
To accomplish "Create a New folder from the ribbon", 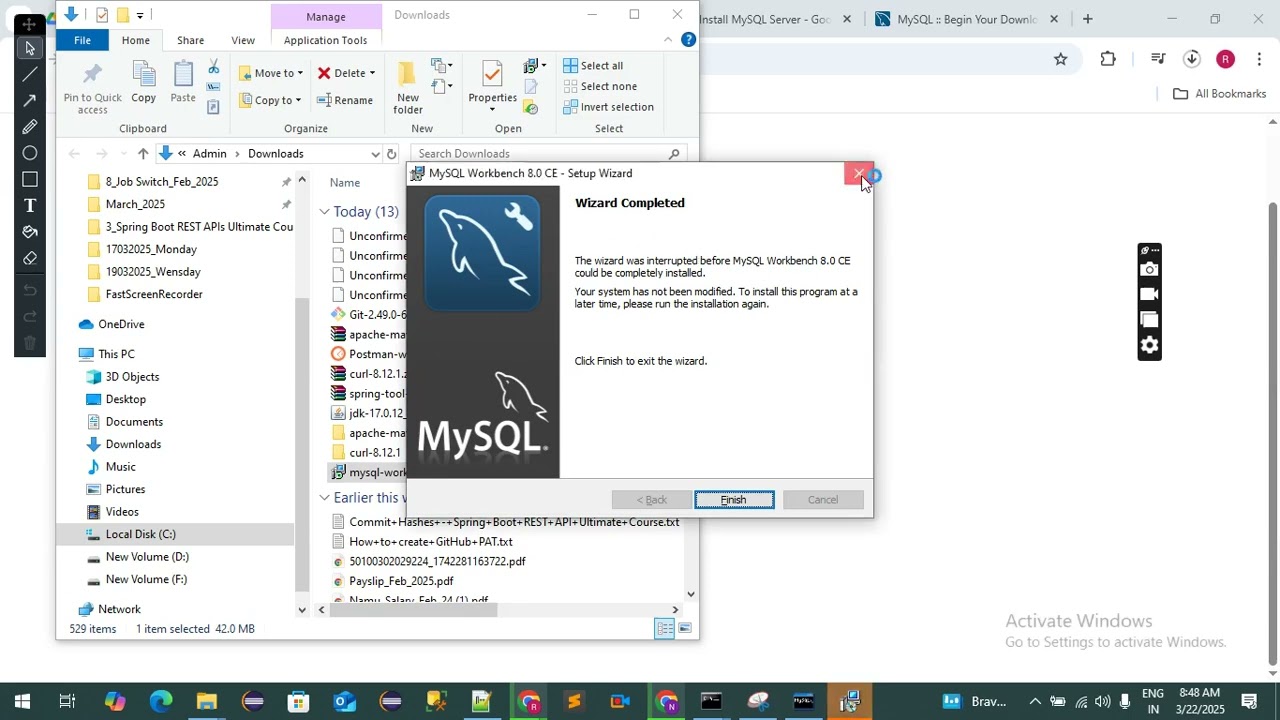I will pos(408,88).
